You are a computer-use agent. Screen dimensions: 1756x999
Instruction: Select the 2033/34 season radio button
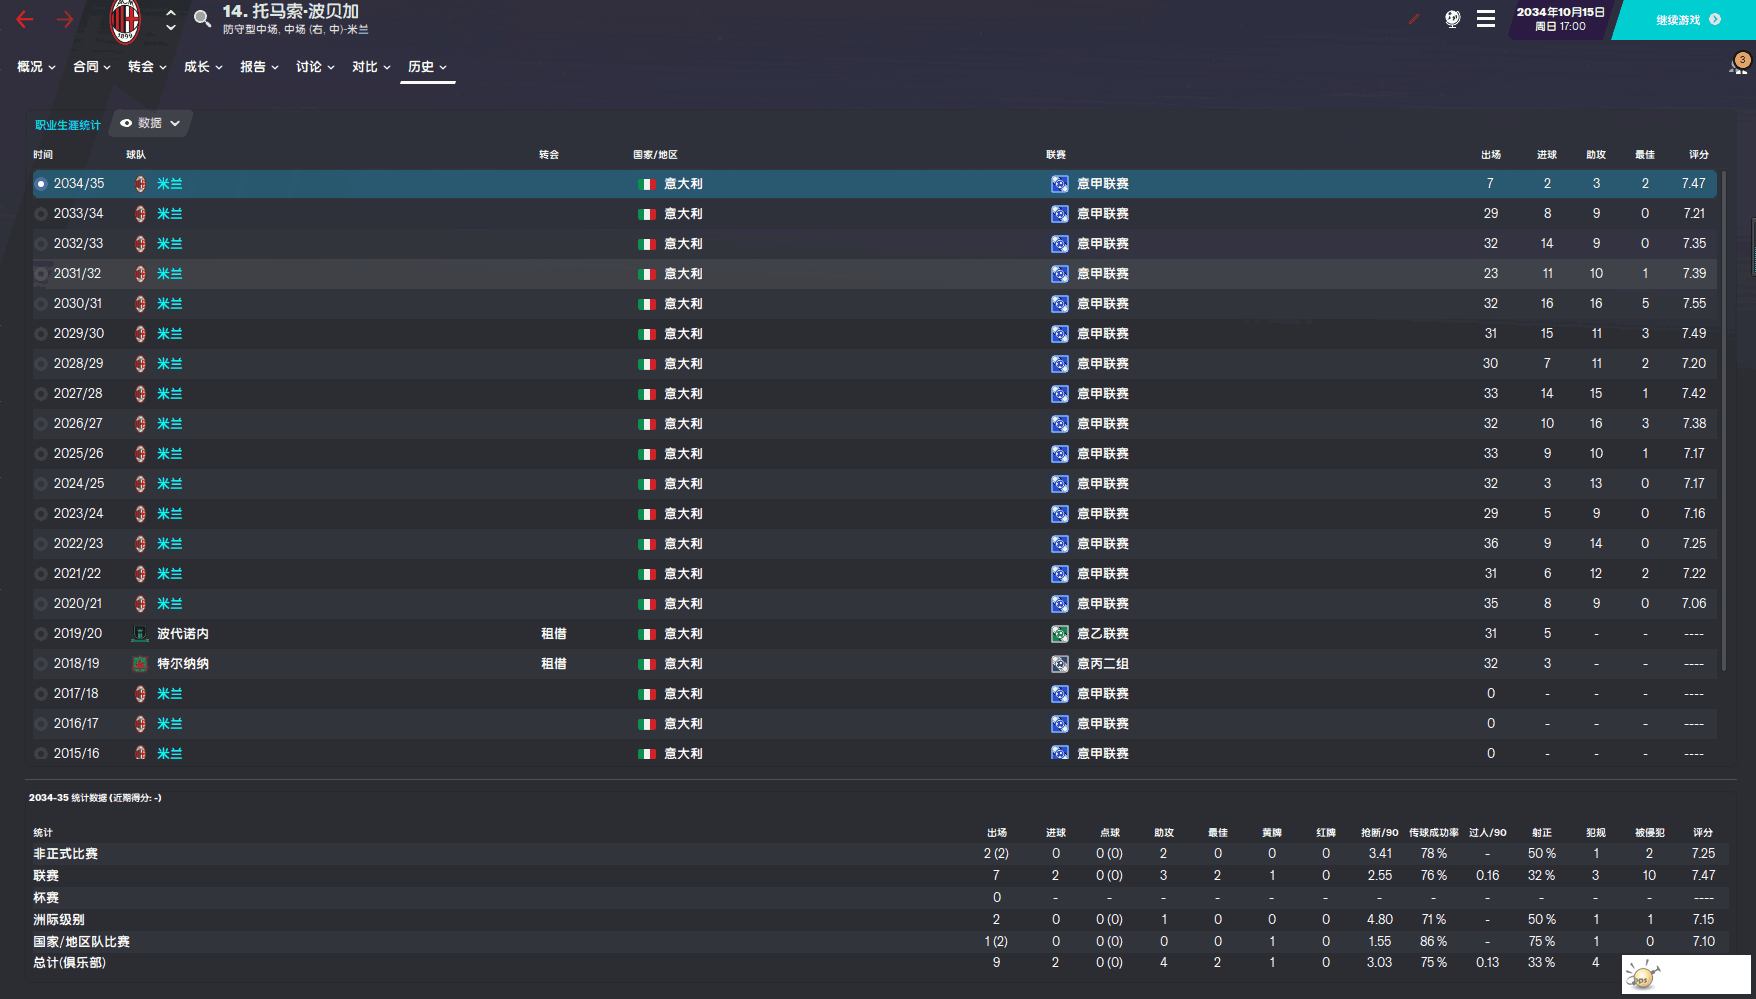41,214
